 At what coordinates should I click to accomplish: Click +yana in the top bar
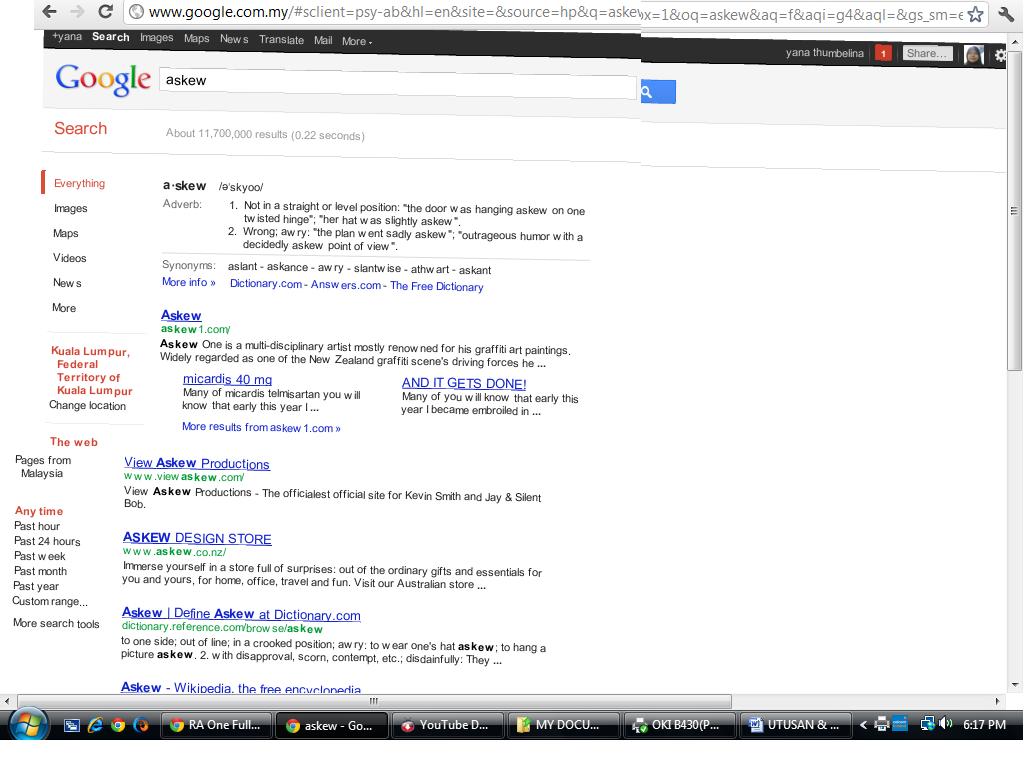pos(67,37)
